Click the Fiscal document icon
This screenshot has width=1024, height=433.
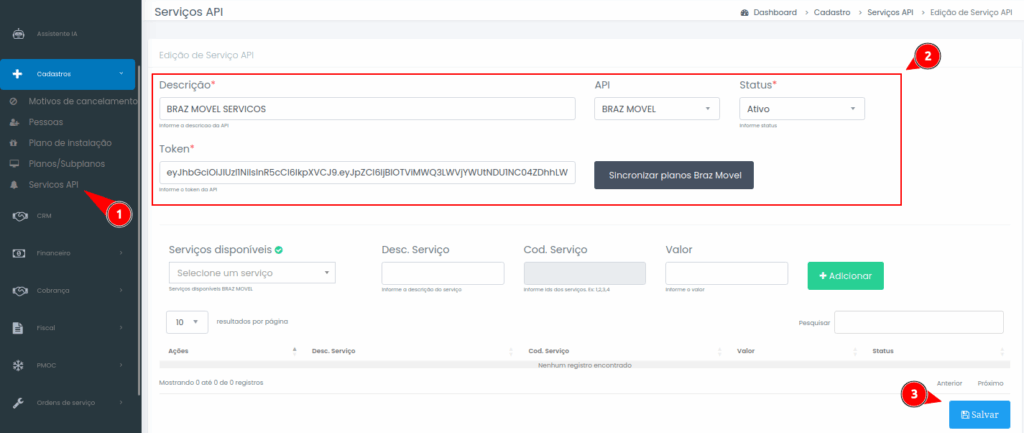tap(17, 328)
